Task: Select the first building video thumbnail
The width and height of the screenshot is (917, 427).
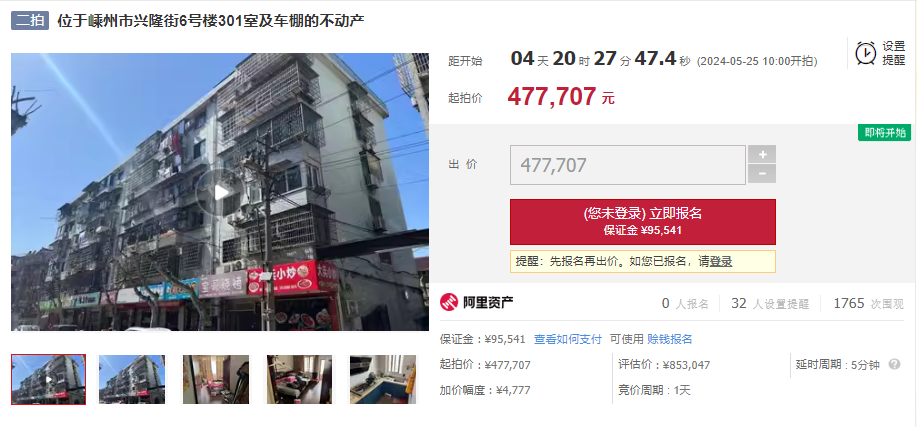Action: [49, 379]
